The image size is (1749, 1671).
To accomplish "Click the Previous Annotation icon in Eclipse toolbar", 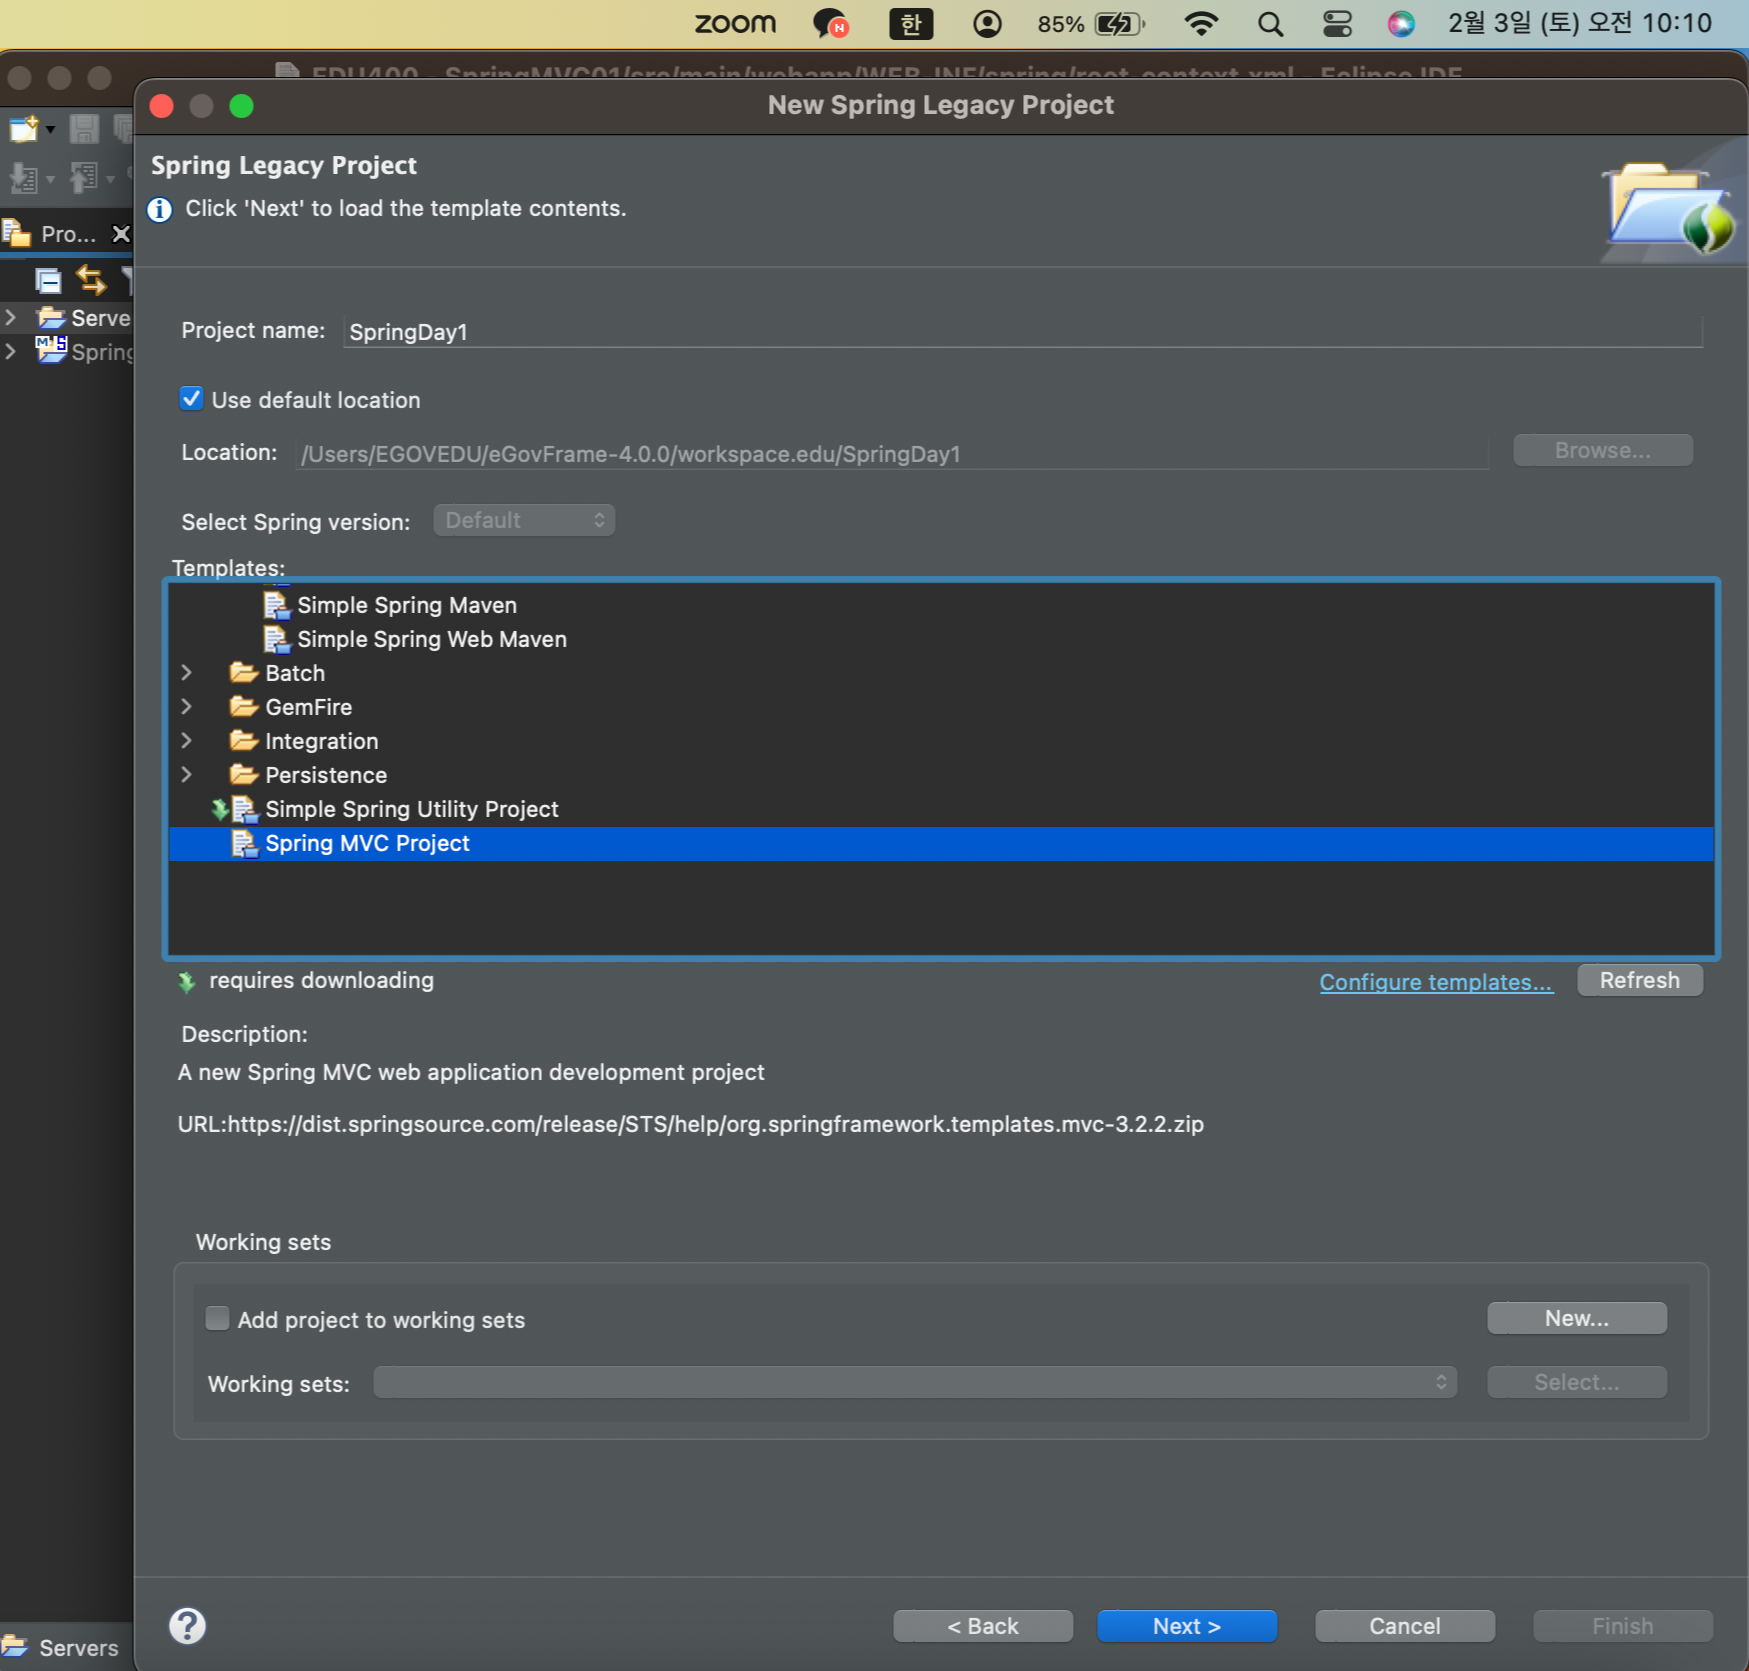I will (83, 178).
